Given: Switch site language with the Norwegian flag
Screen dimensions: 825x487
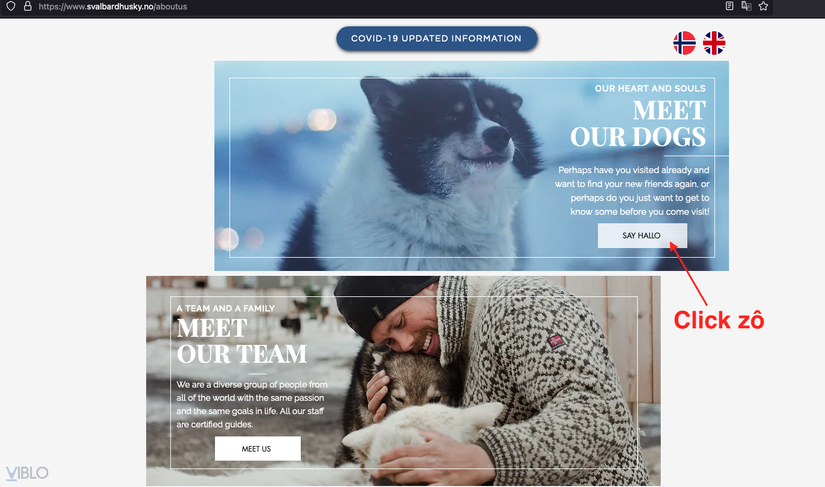Looking at the screenshot, I should [x=685, y=43].
